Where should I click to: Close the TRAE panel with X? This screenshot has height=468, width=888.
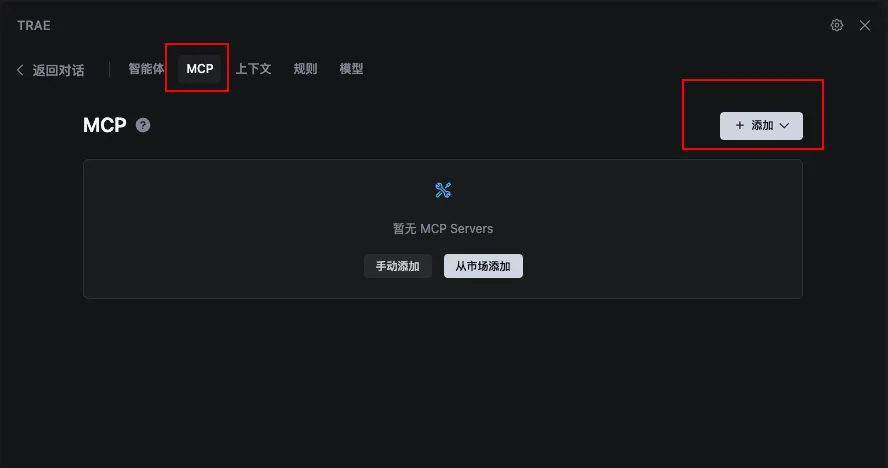coord(865,25)
